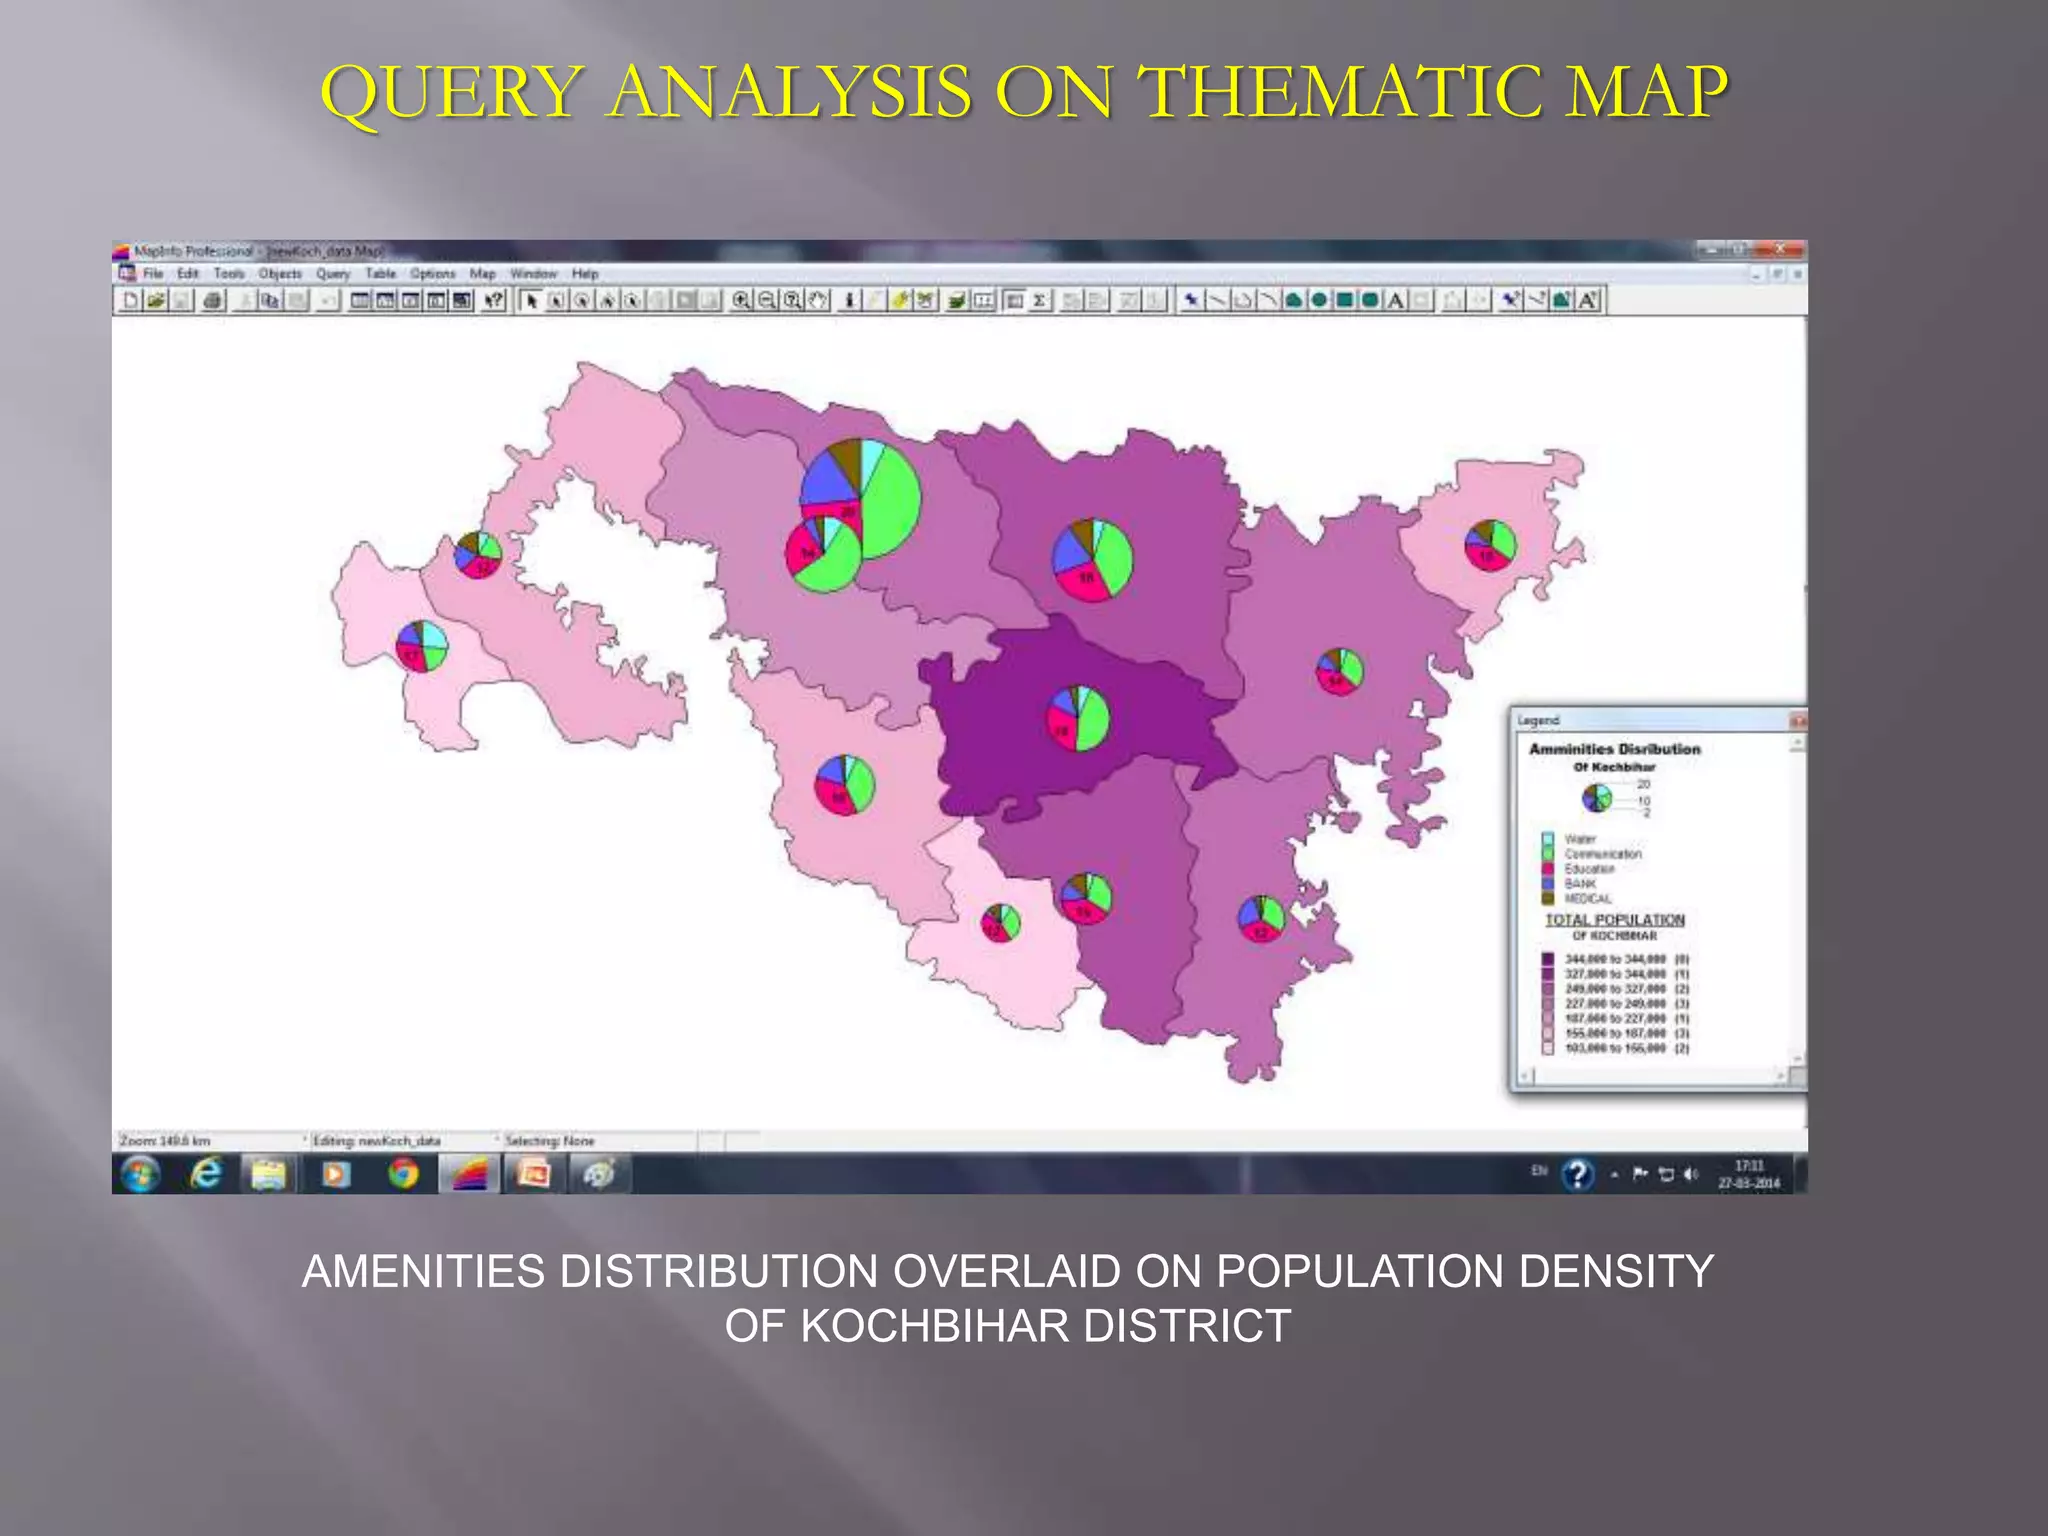2048x1536 pixels.
Task: Open the Window menu
Action: (x=534, y=273)
